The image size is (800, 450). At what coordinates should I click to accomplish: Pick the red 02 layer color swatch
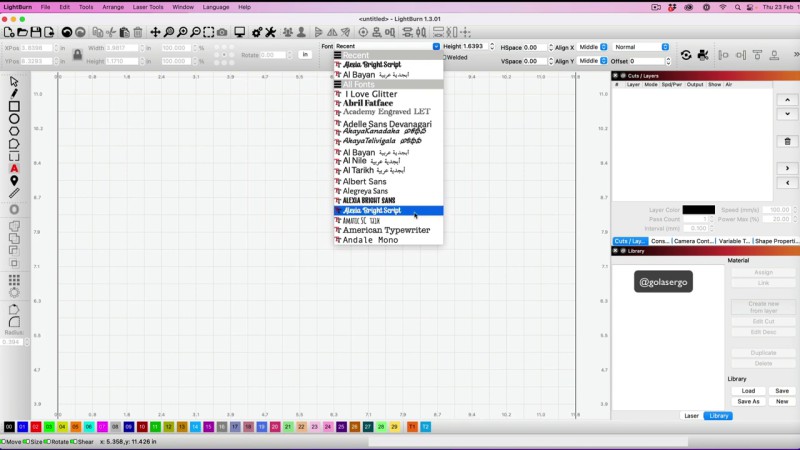pos(36,427)
